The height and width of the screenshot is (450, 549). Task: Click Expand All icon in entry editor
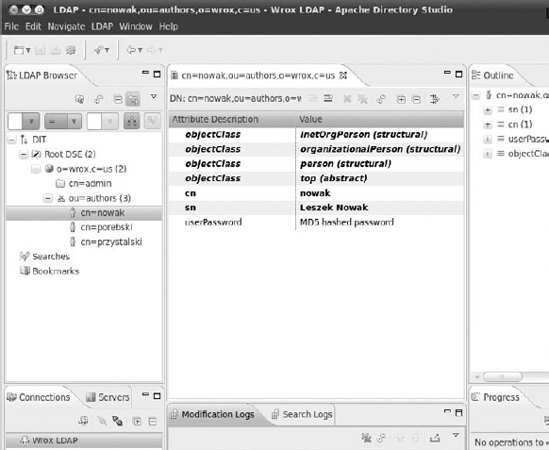(x=401, y=99)
